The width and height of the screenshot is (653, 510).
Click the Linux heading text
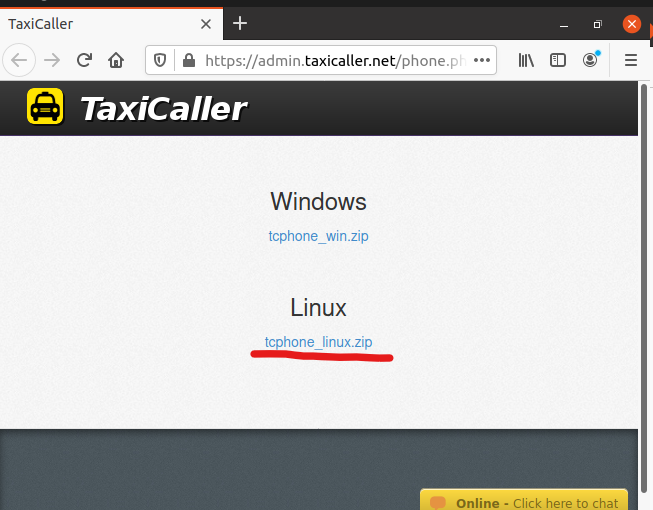tap(319, 308)
